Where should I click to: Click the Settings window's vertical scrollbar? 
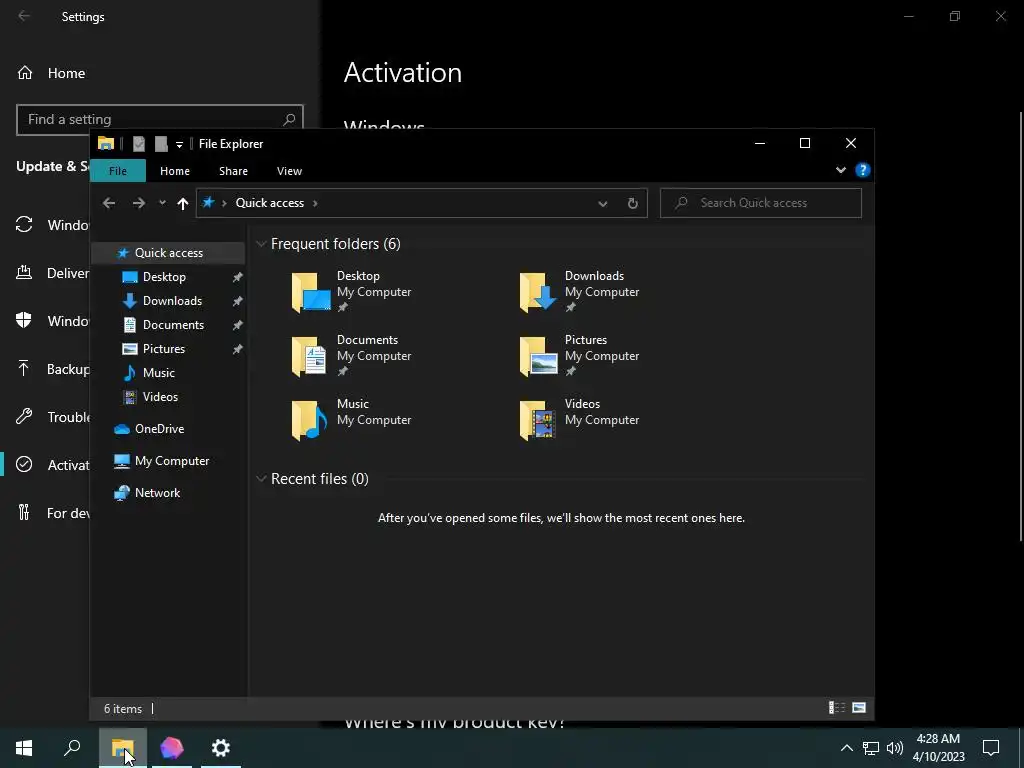tap(1021, 327)
